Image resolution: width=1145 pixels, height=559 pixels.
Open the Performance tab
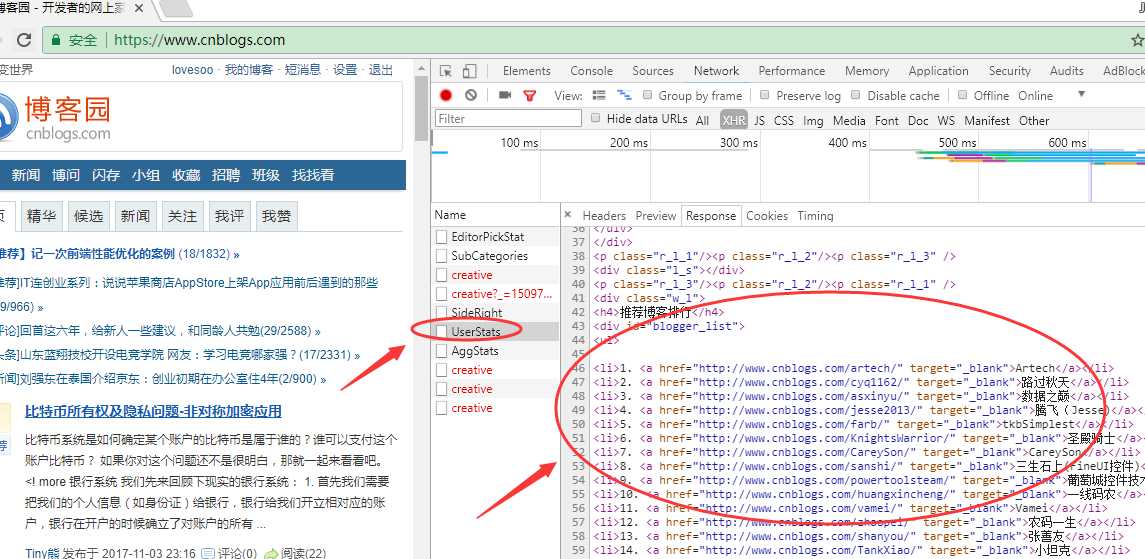792,71
